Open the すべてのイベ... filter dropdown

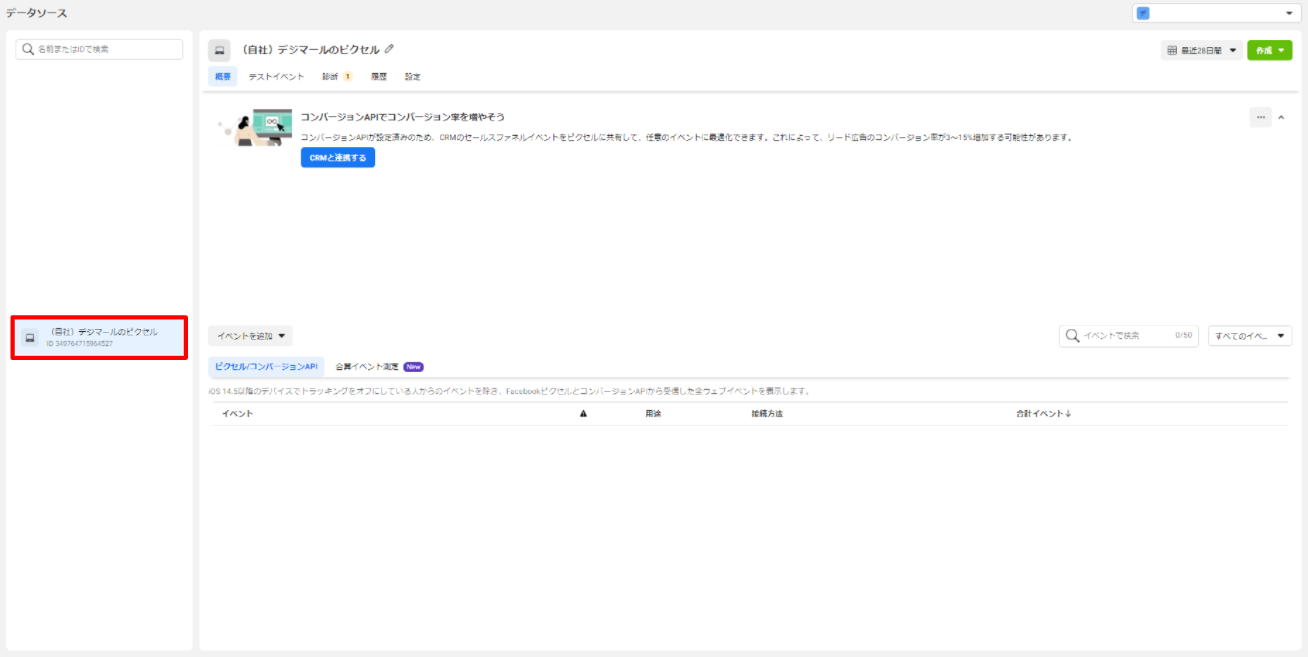click(1250, 336)
